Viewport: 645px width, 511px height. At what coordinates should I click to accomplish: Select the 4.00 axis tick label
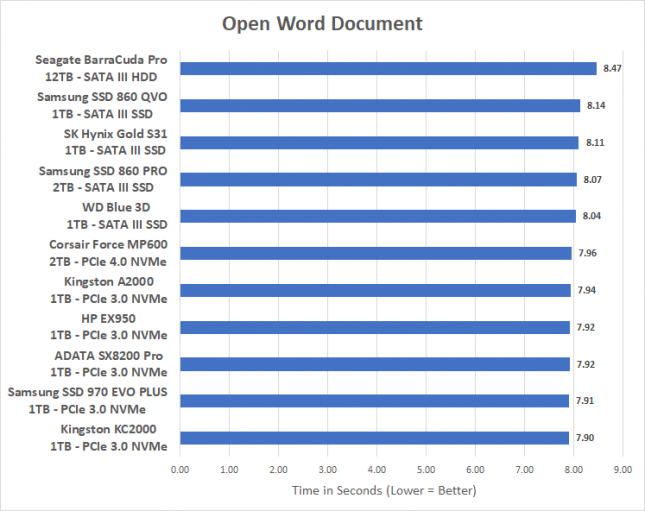pyautogui.click(x=377, y=469)
